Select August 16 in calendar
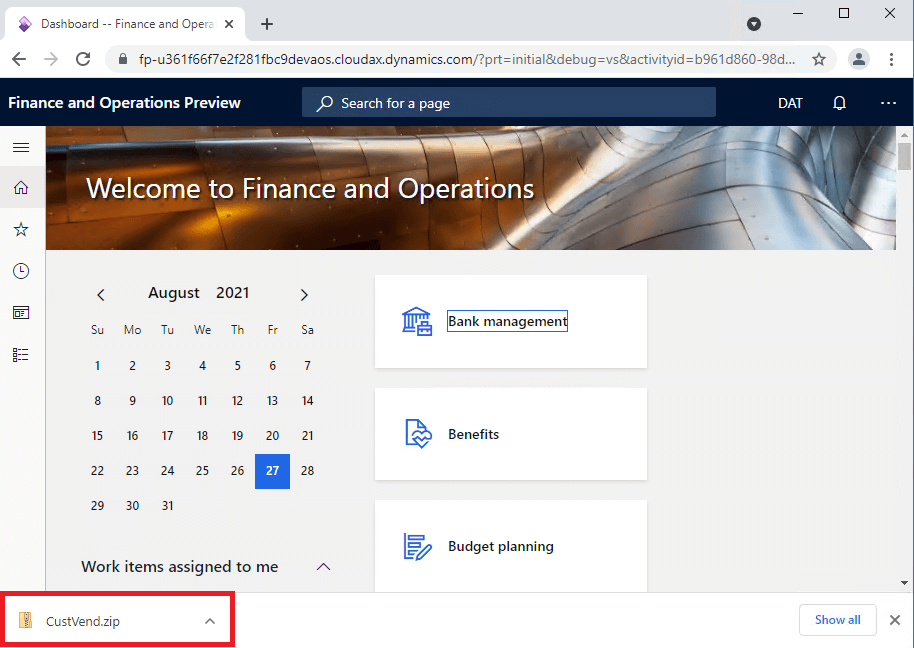The width and height of the screenshot is (914, 648). point(132,436)
